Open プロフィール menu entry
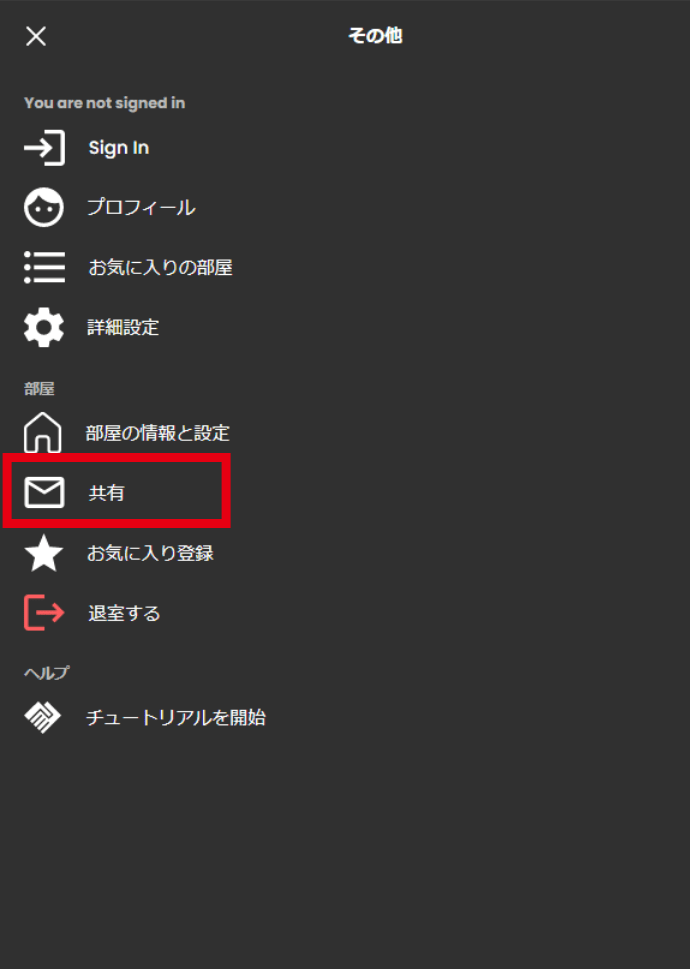The width and height of the screenshot is (690, 969). point(141,207)
